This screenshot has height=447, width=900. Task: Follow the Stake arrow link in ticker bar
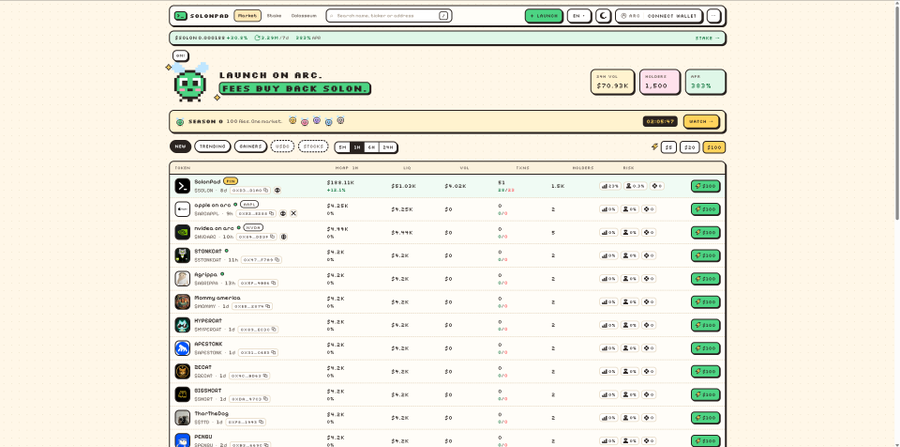707,38
